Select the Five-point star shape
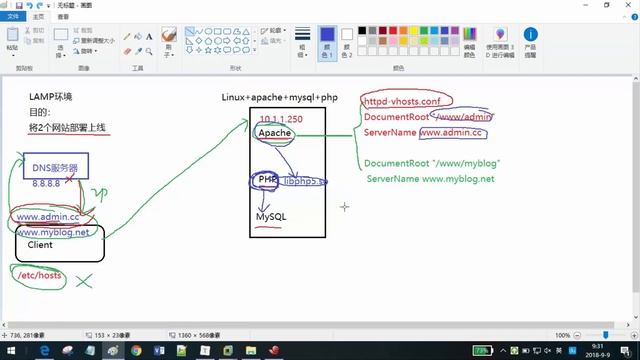The height and width of the screenshot is (360, 640). (208, 50)
